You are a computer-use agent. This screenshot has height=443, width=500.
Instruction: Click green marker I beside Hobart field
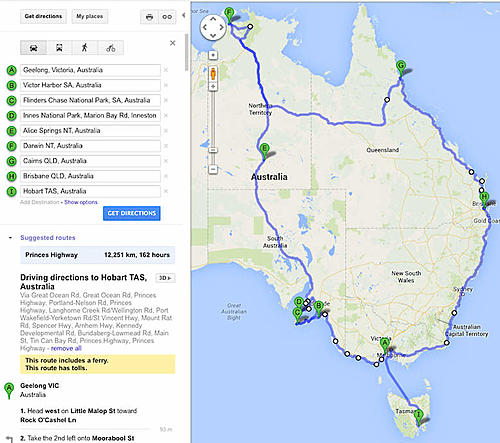tap(11, 192)
